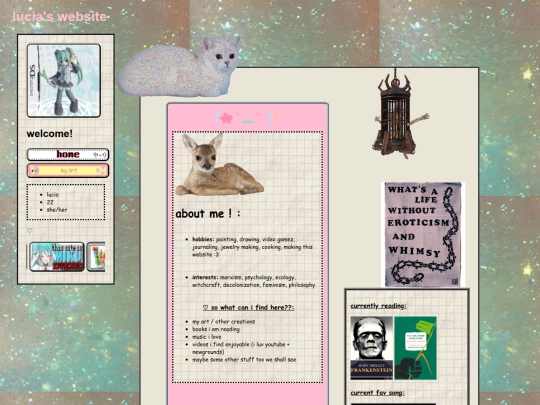The width and height of the screenshot is (540, 405).
Task: Open the Frankenstein book cover
Action: click(372, 348)
